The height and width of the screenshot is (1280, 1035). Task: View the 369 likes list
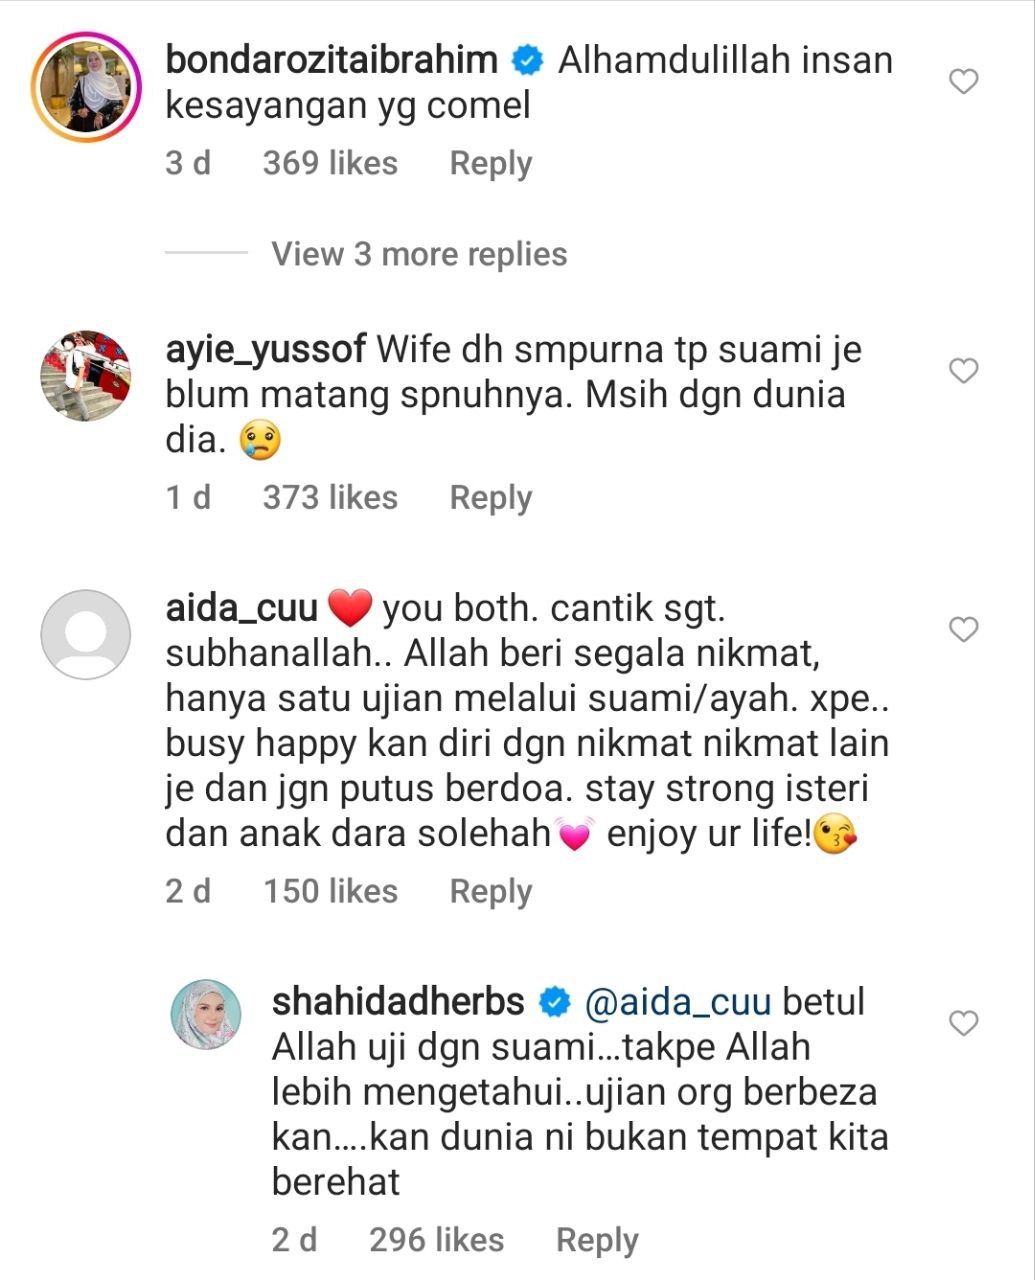click(330, 164)
